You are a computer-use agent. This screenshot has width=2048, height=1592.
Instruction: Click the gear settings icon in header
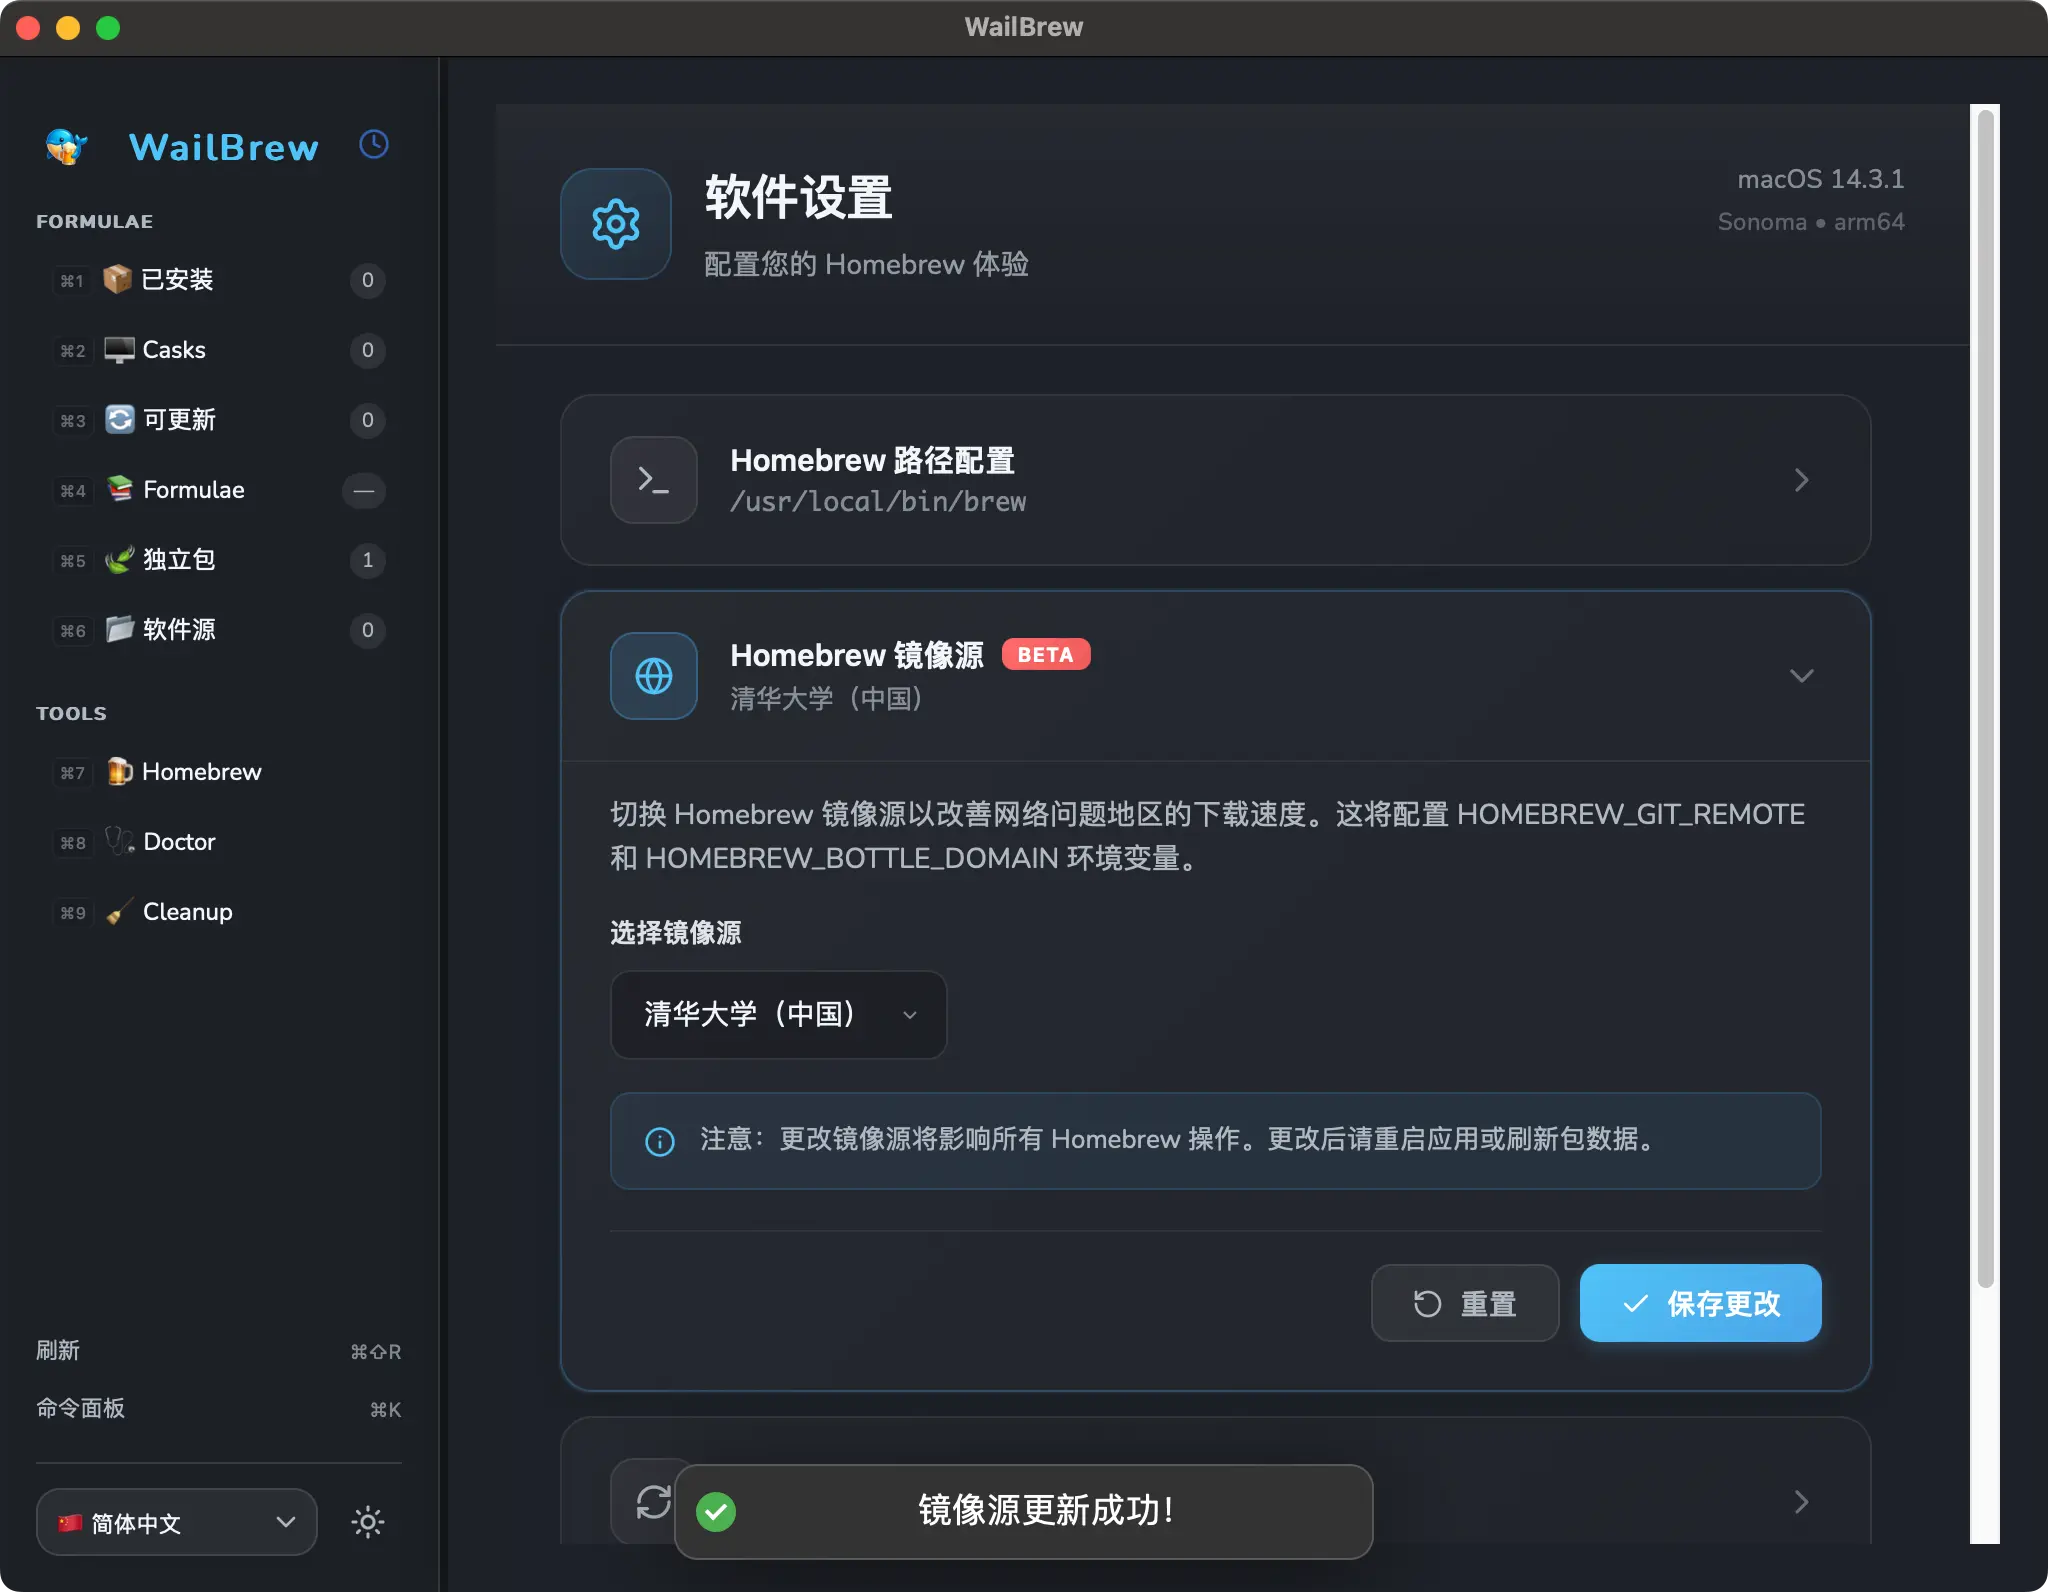[616, 224]
